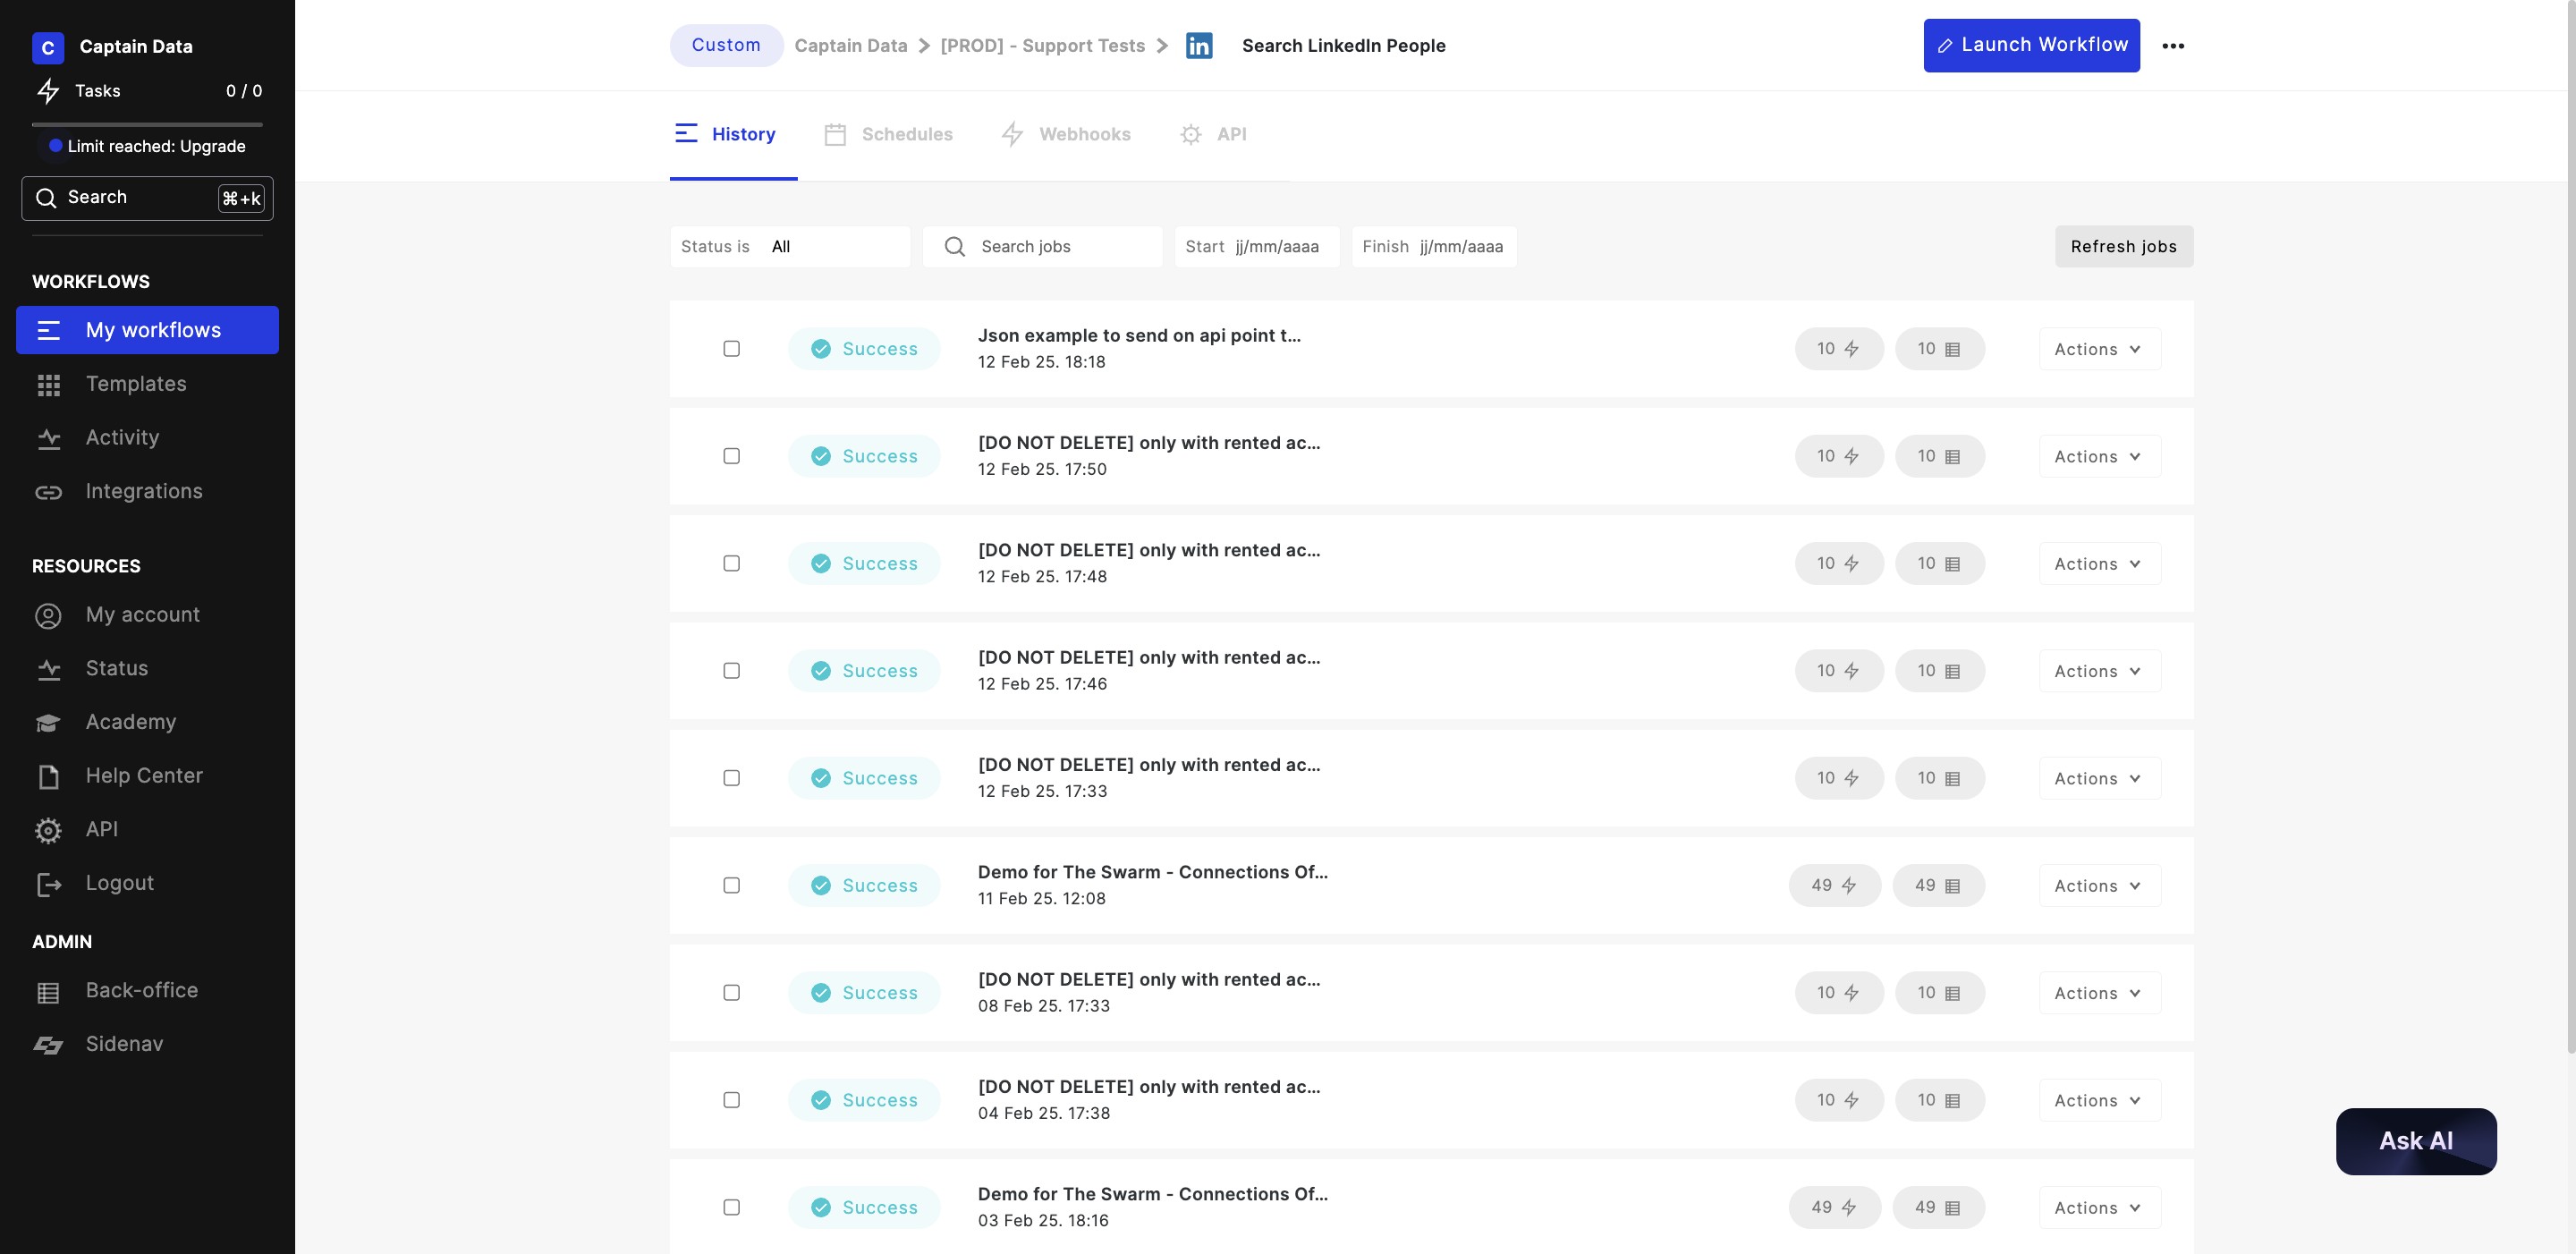Tick the checkbox for Json example job

[732, 349]
